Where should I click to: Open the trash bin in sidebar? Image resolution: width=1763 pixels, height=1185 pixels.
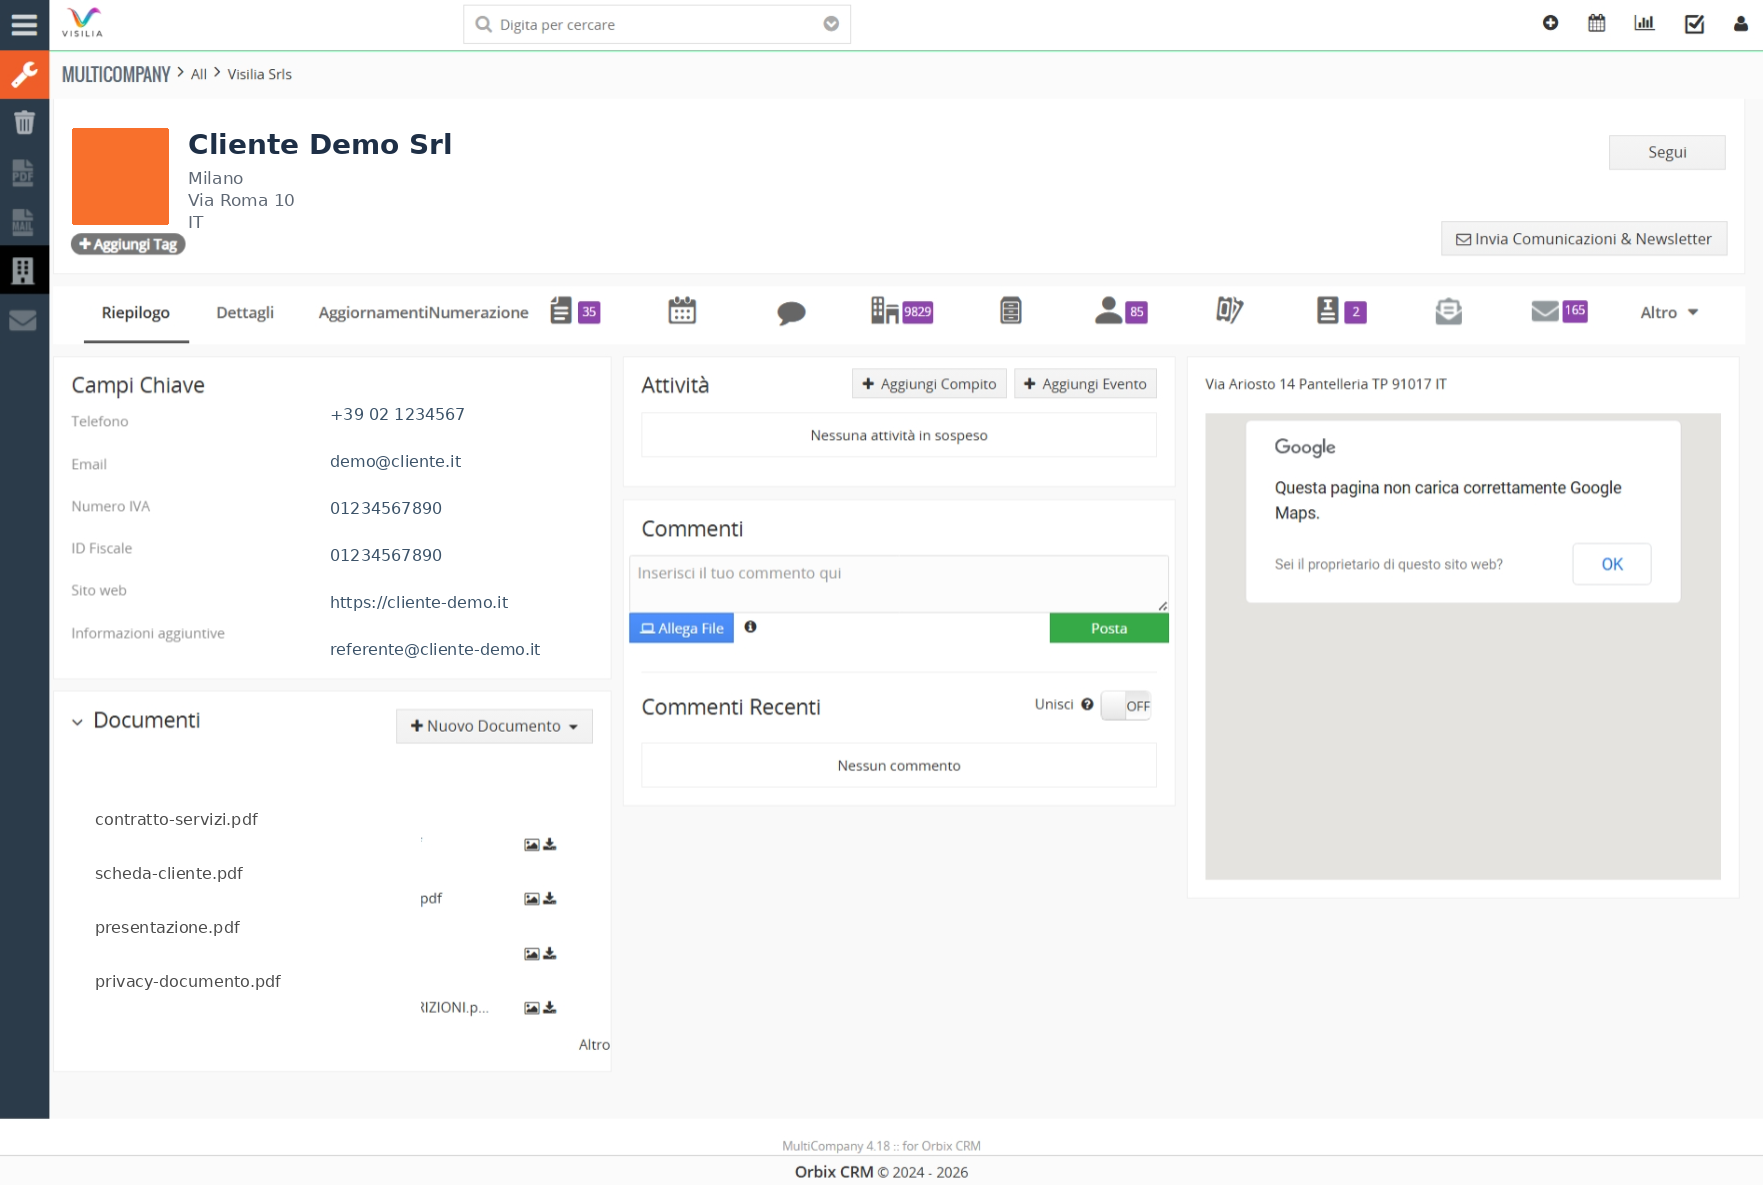pyautogui.click(x=24, y=123)
